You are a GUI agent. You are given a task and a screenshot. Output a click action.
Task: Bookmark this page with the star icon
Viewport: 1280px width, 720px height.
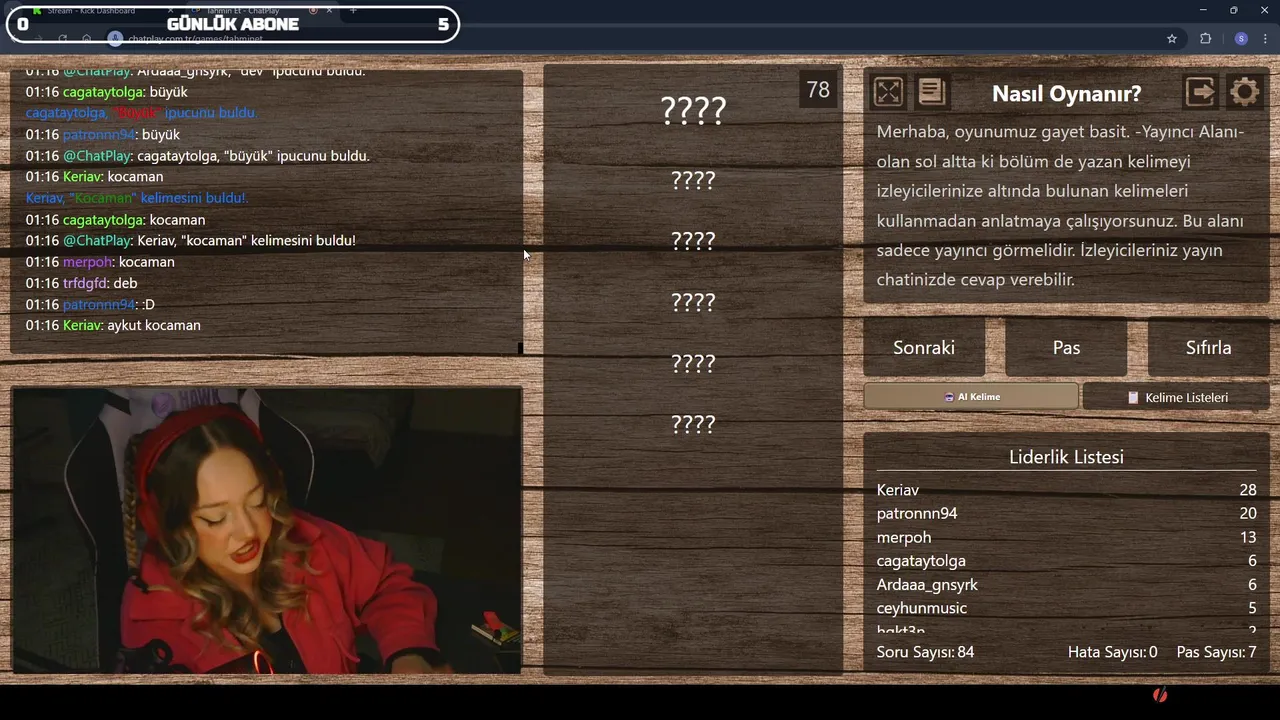tap(1172, 38)
